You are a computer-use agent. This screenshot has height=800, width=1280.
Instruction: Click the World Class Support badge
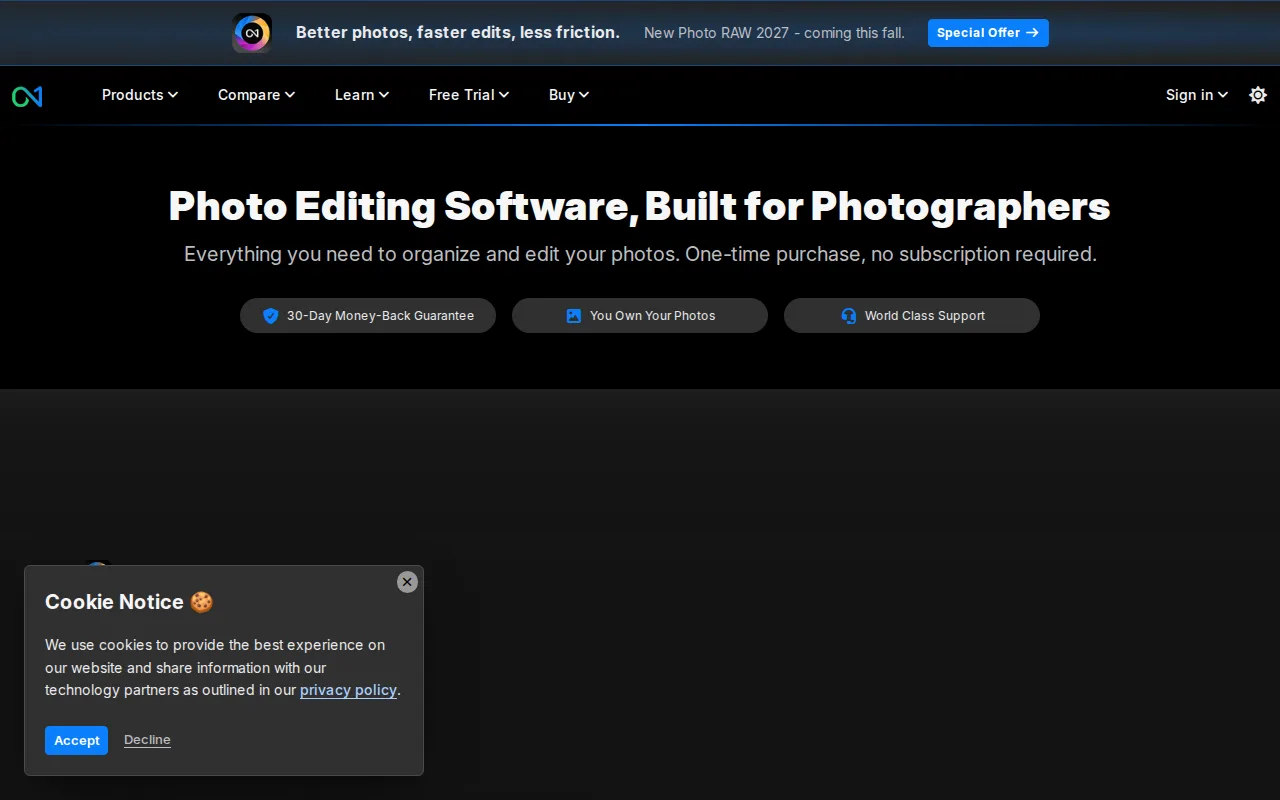[x=912, y=316]
